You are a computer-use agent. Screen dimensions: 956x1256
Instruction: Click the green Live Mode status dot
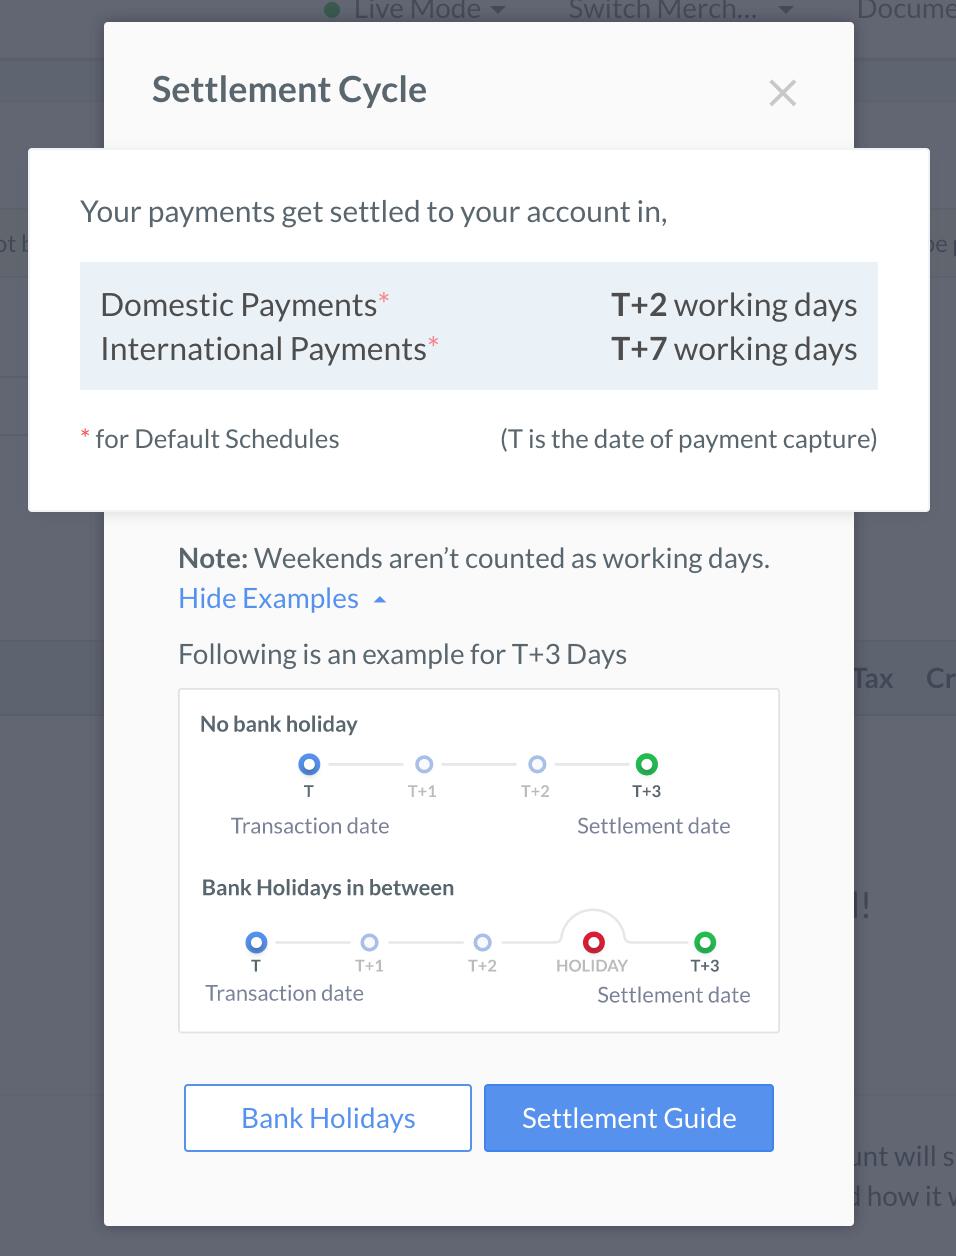click(x=333, y=9)
